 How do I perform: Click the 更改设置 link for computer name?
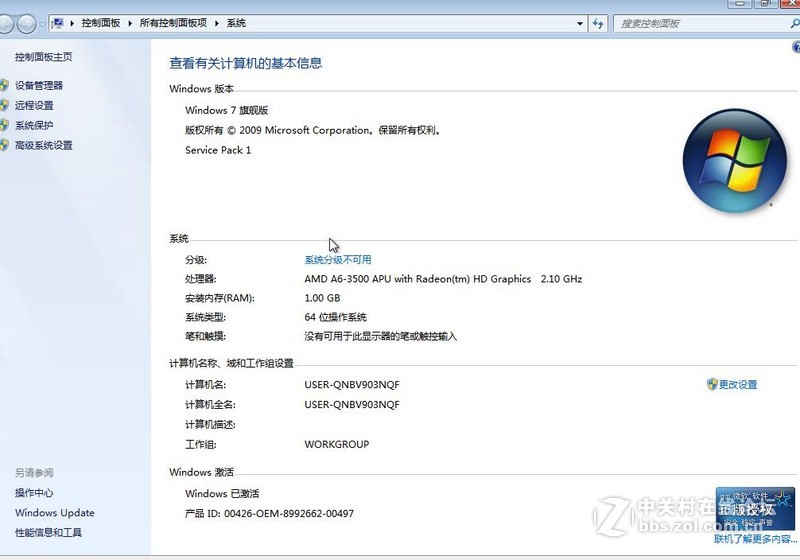click(738, 385)
